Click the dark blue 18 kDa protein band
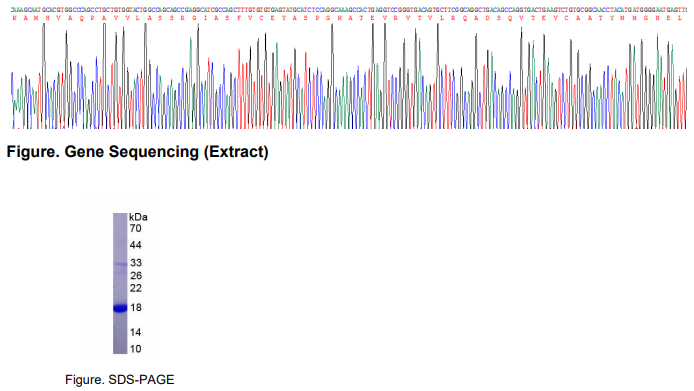The height and width of the screenshot is (391, 694). click(x=120, y=308)
